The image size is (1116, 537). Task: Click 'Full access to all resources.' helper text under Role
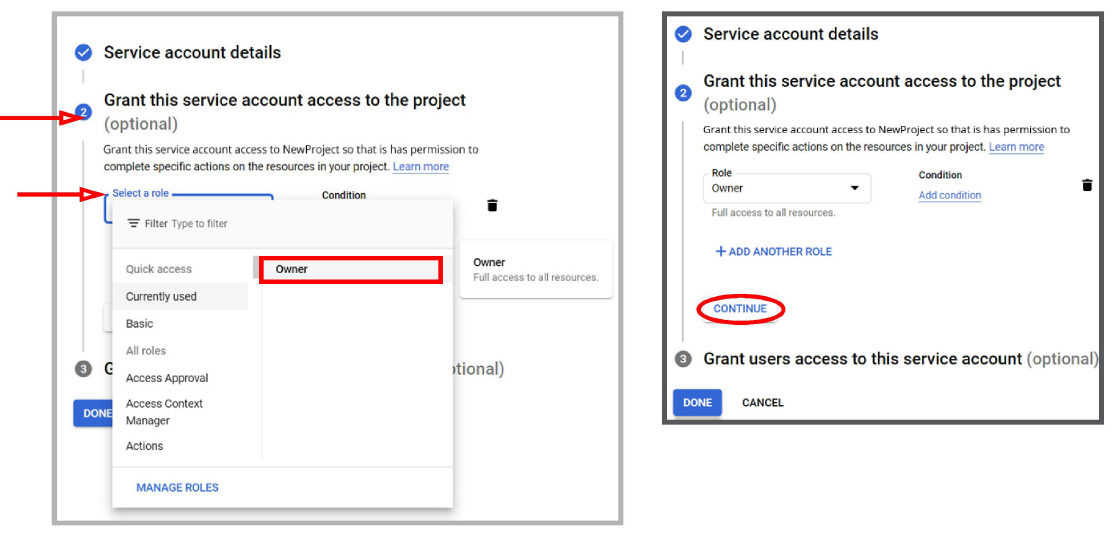tap(774, 213)
